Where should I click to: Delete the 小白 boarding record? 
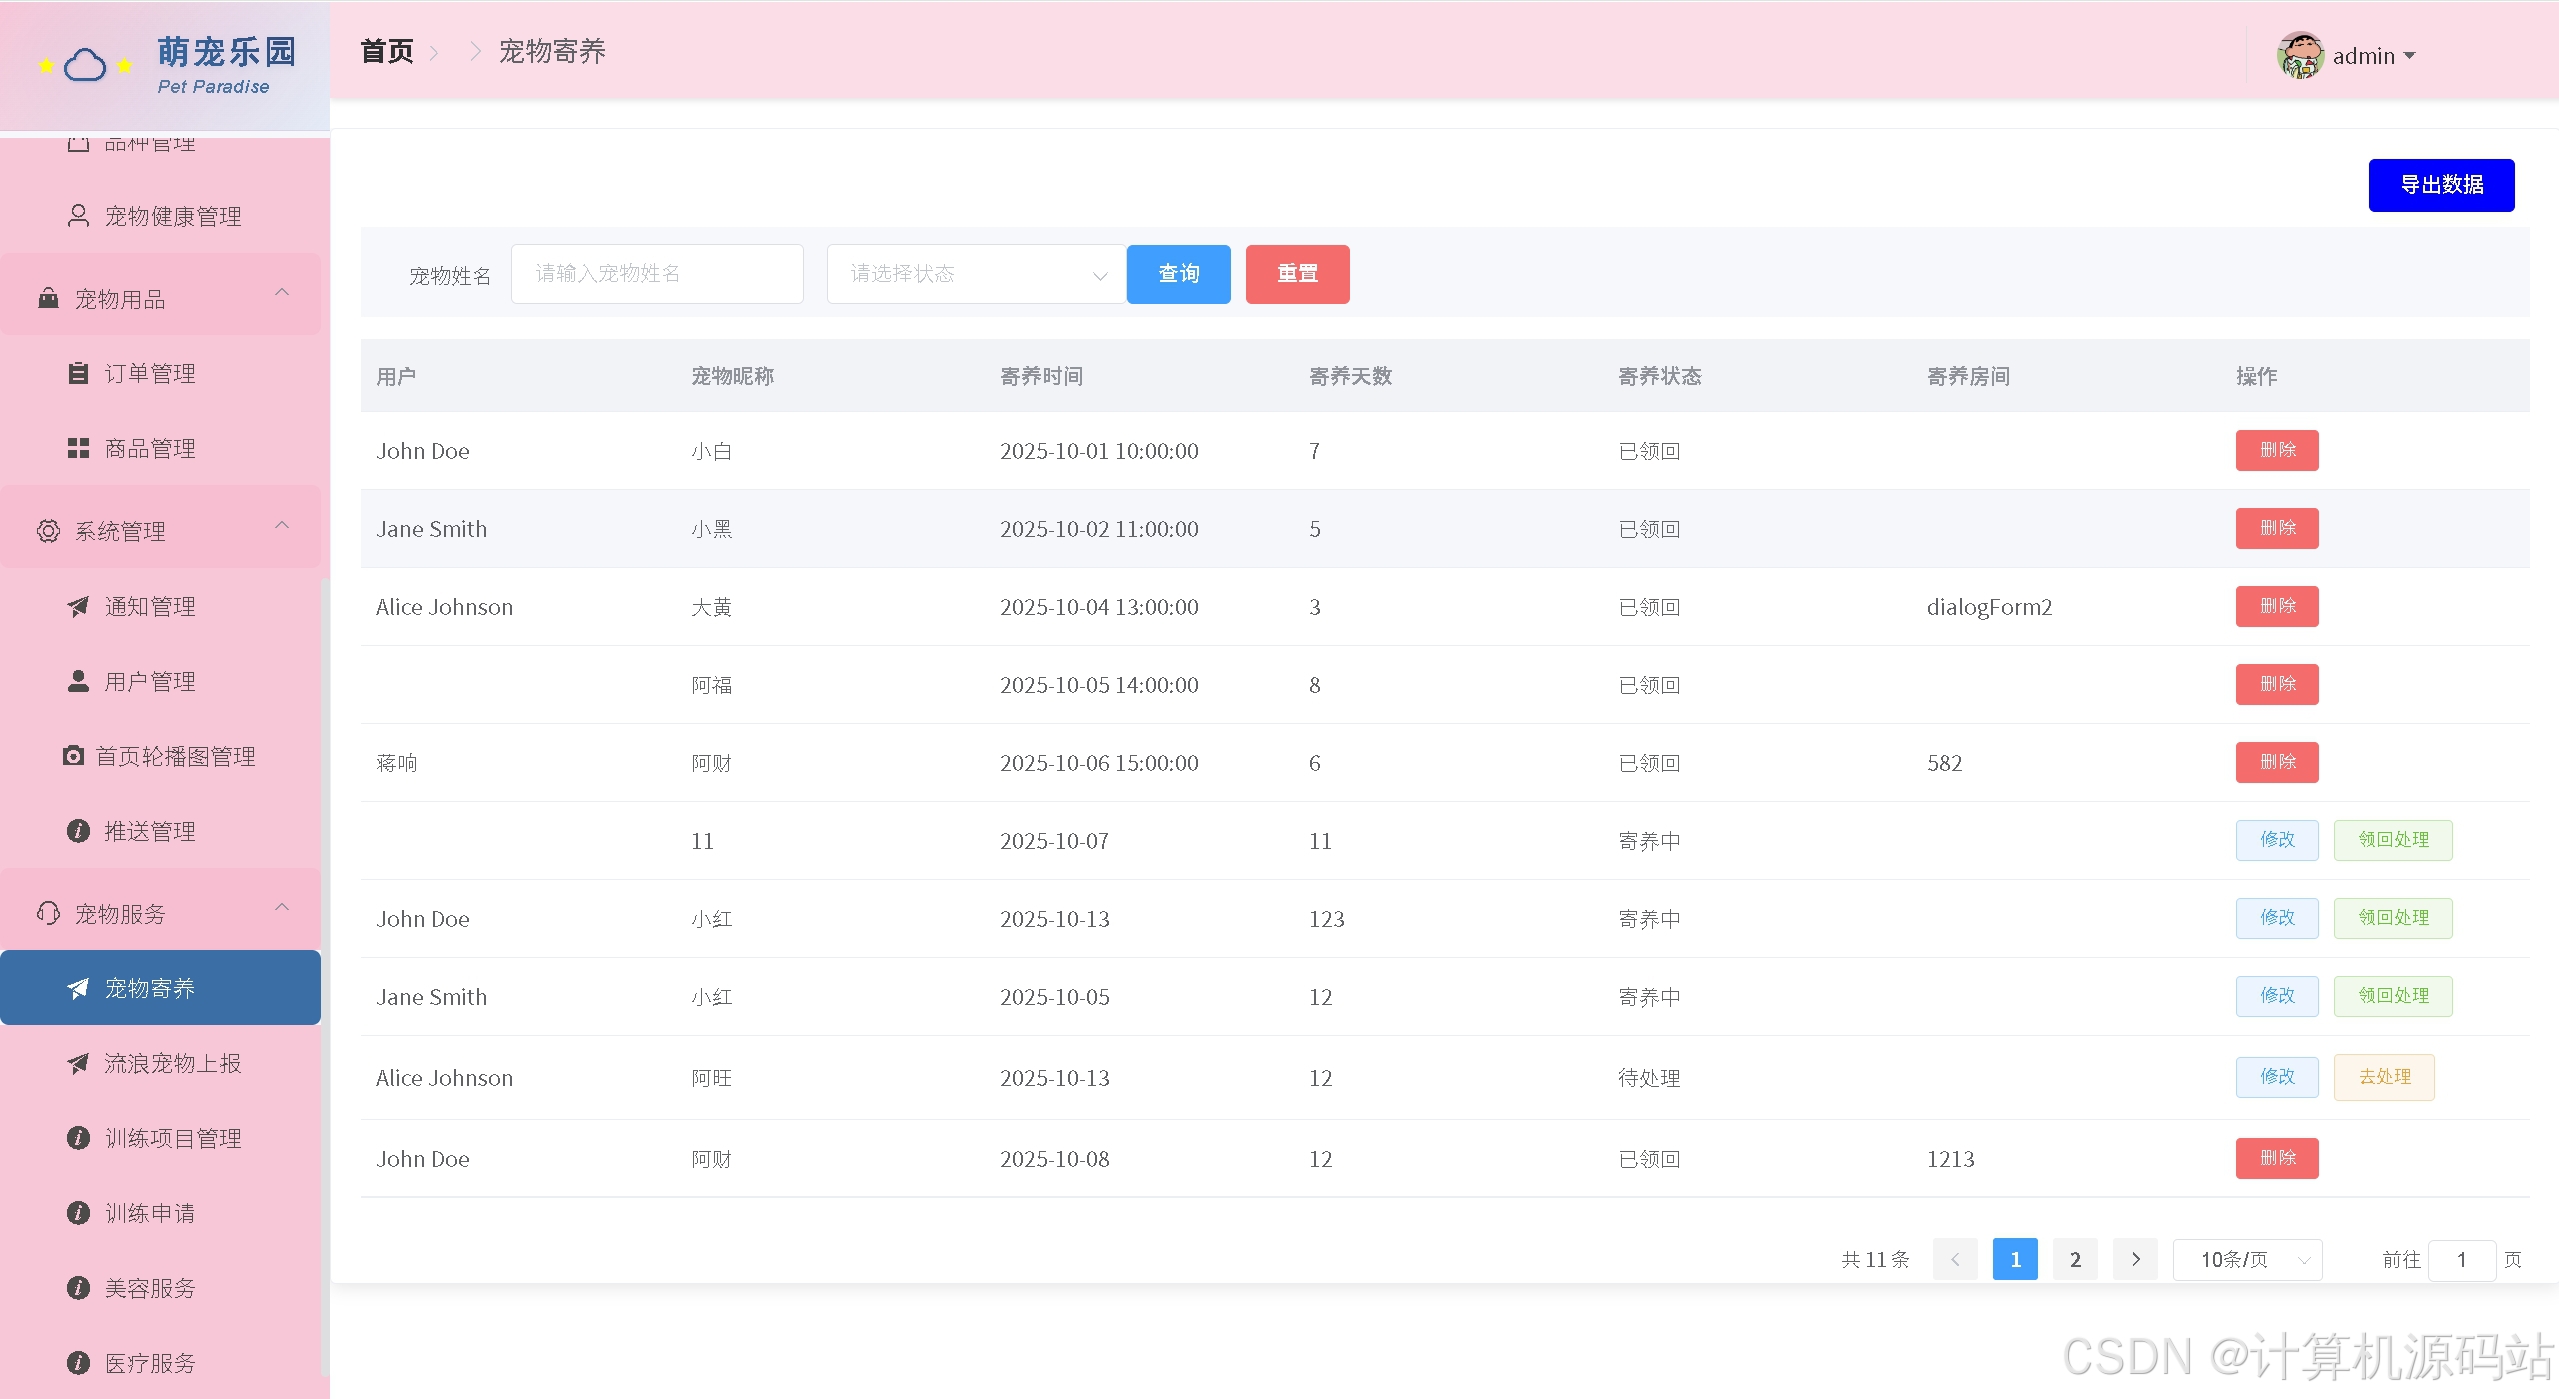coord(2277,450)
